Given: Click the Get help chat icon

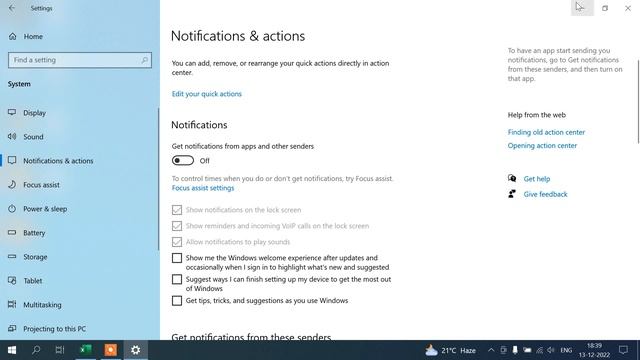Looking at the screenshot, I should point(512,178).
